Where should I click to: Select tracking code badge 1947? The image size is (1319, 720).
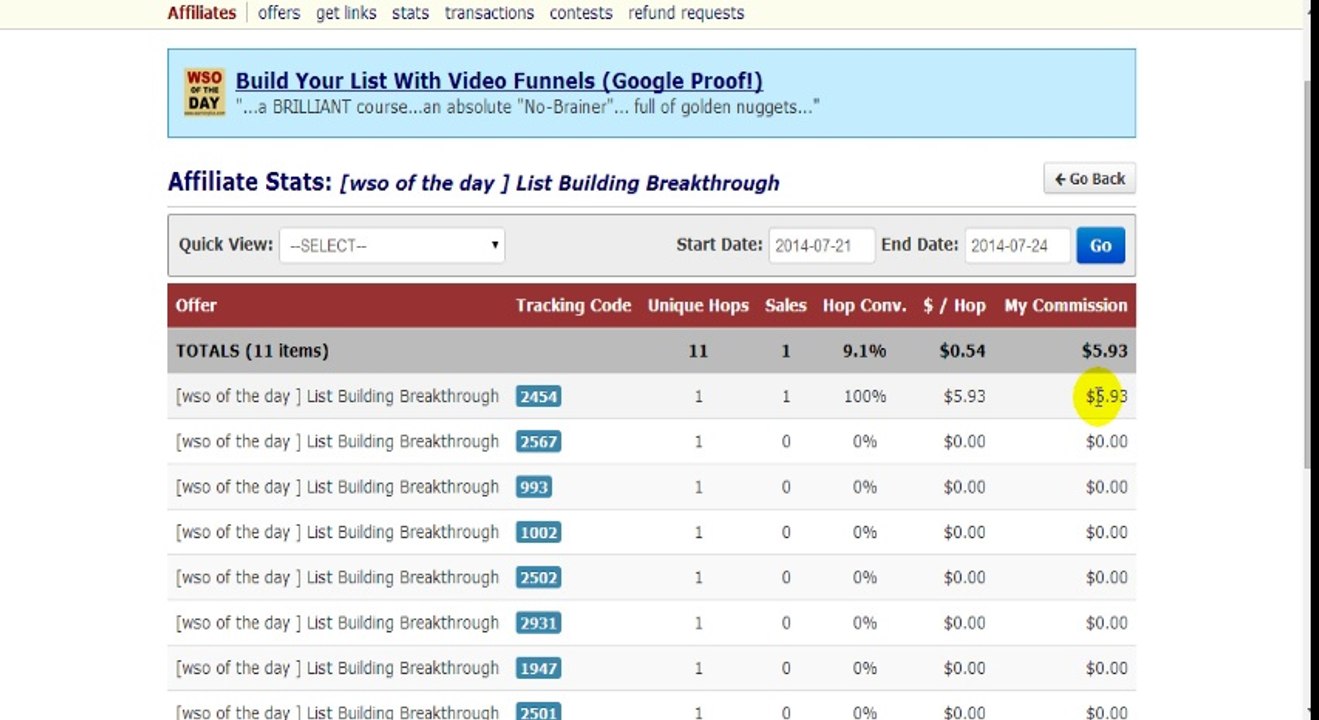538,668
